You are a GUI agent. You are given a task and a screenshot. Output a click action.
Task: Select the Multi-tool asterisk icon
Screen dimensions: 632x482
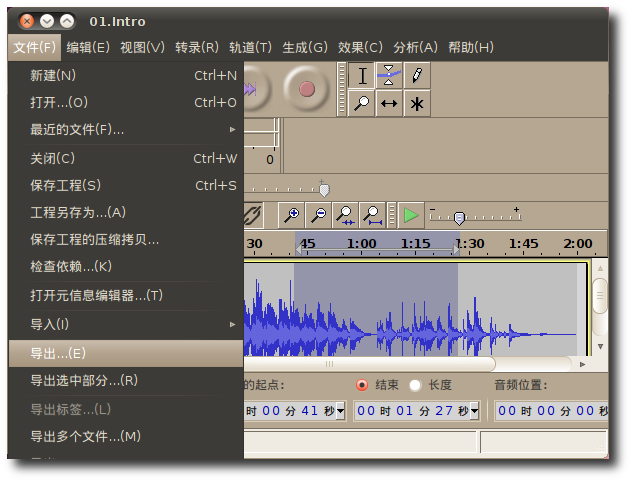417,104
